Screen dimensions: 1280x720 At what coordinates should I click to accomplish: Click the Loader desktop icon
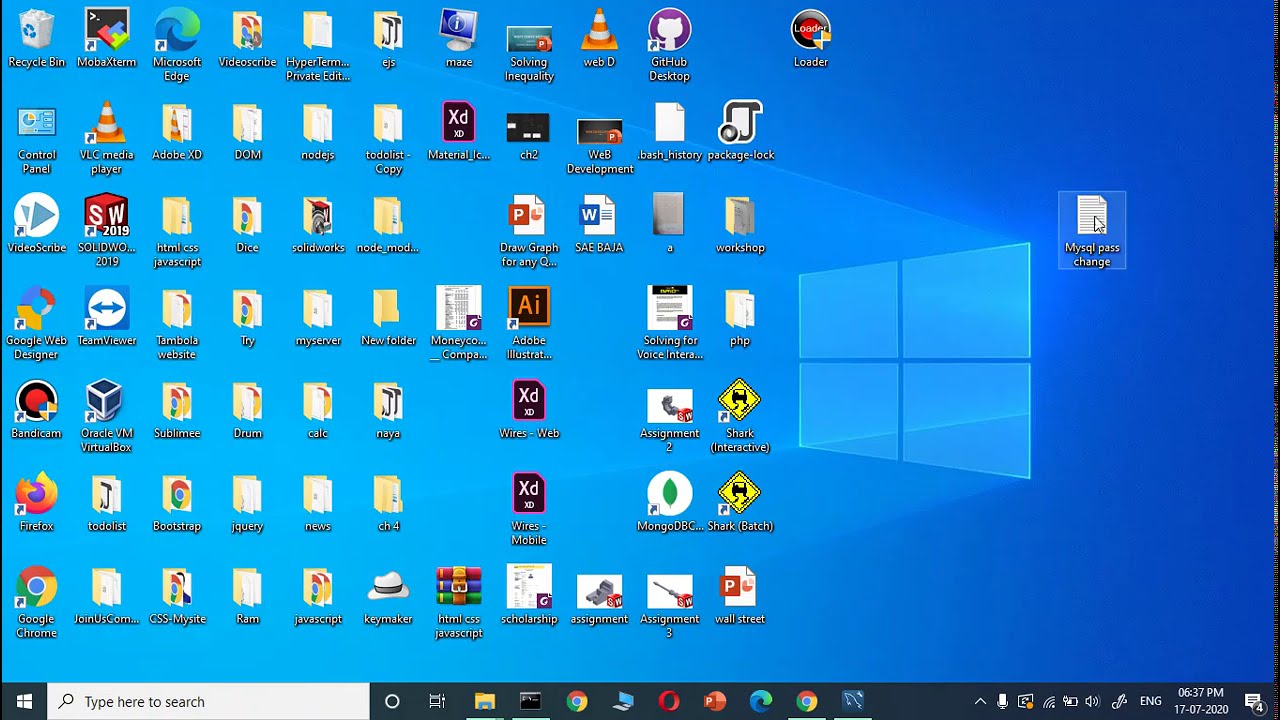click(811, 40)
